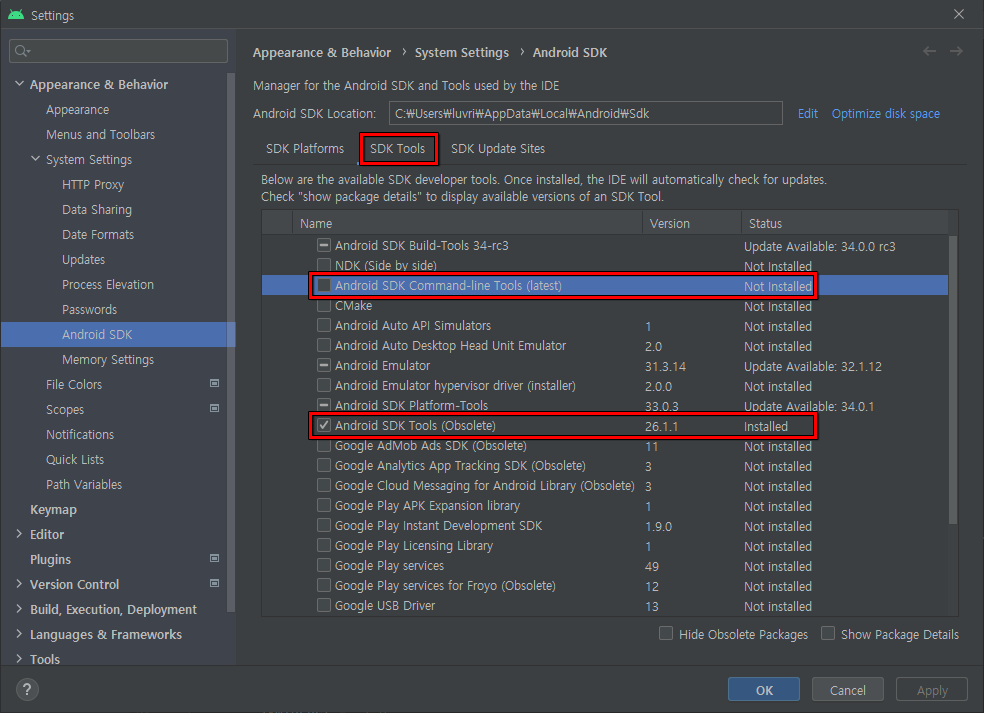This screenshot has height=713, width=984.
Task: Open Date Formats settings
Action: 98,235
